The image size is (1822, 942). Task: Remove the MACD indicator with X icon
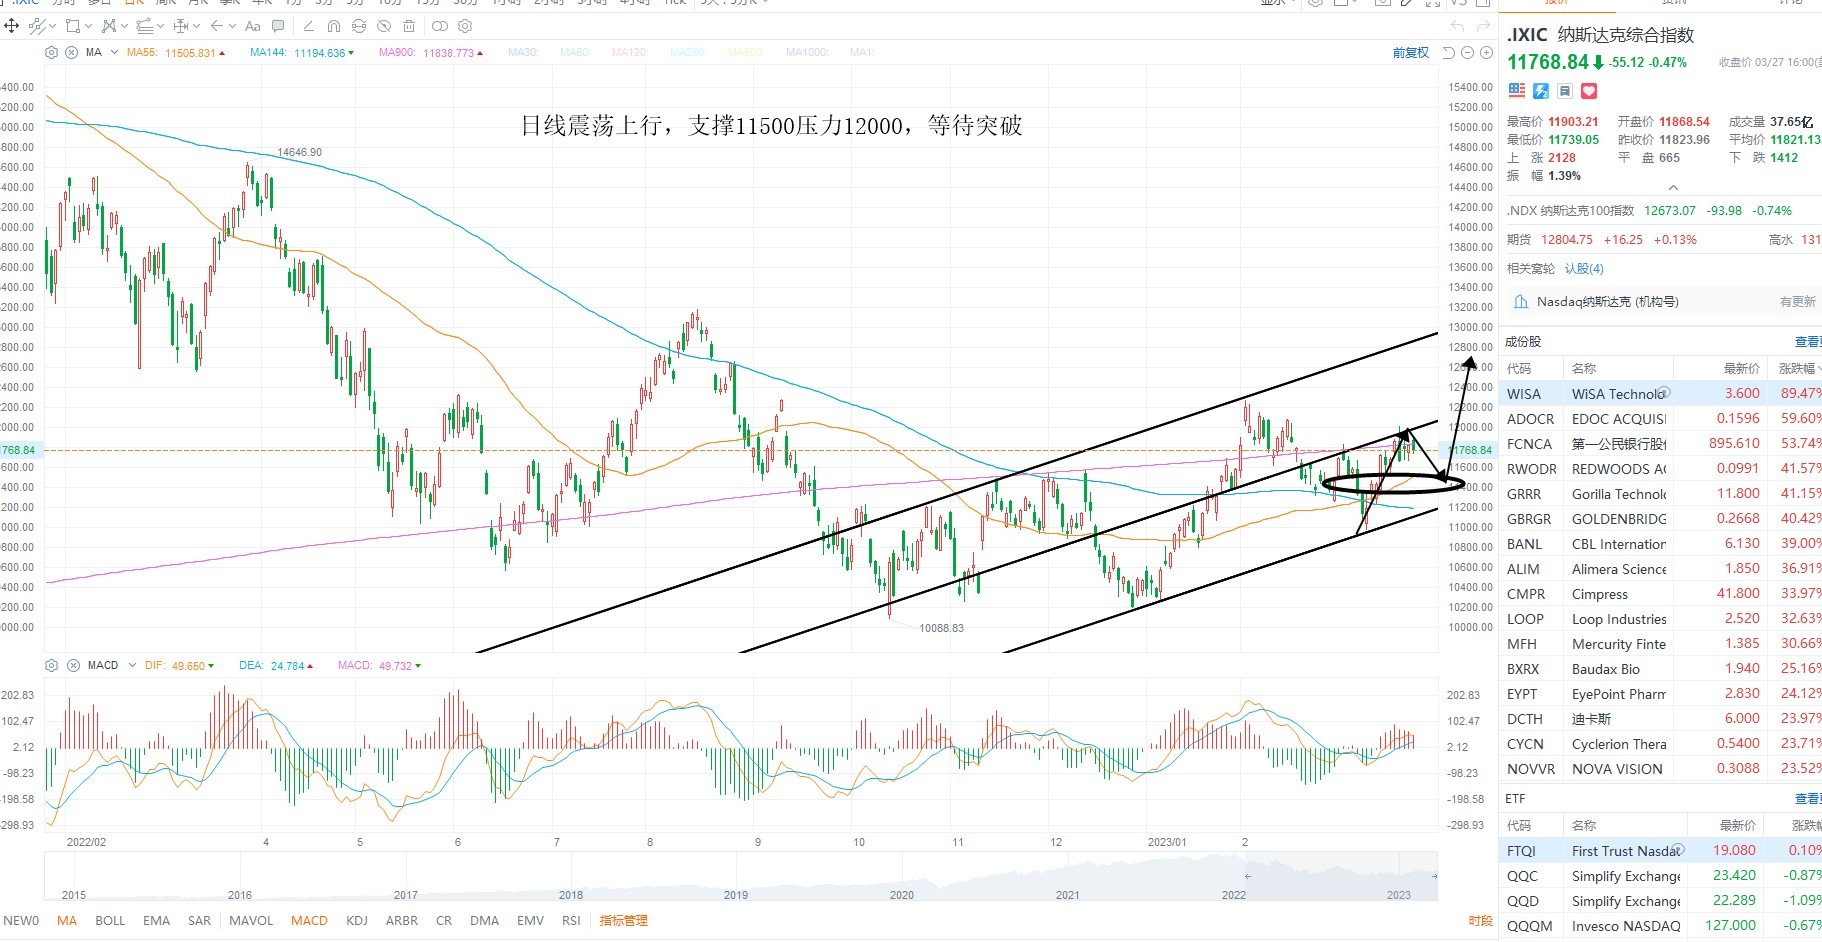pos(73,665)
